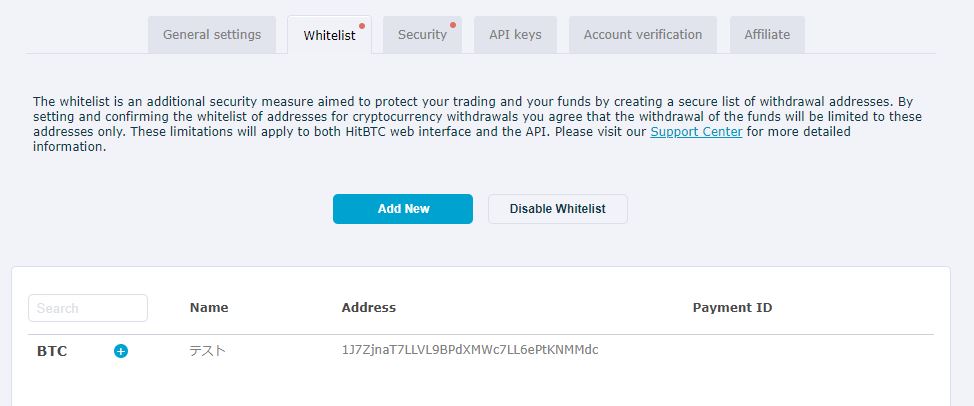Switch to the Security tab
The image size is (974, 406).
(422, 35)
